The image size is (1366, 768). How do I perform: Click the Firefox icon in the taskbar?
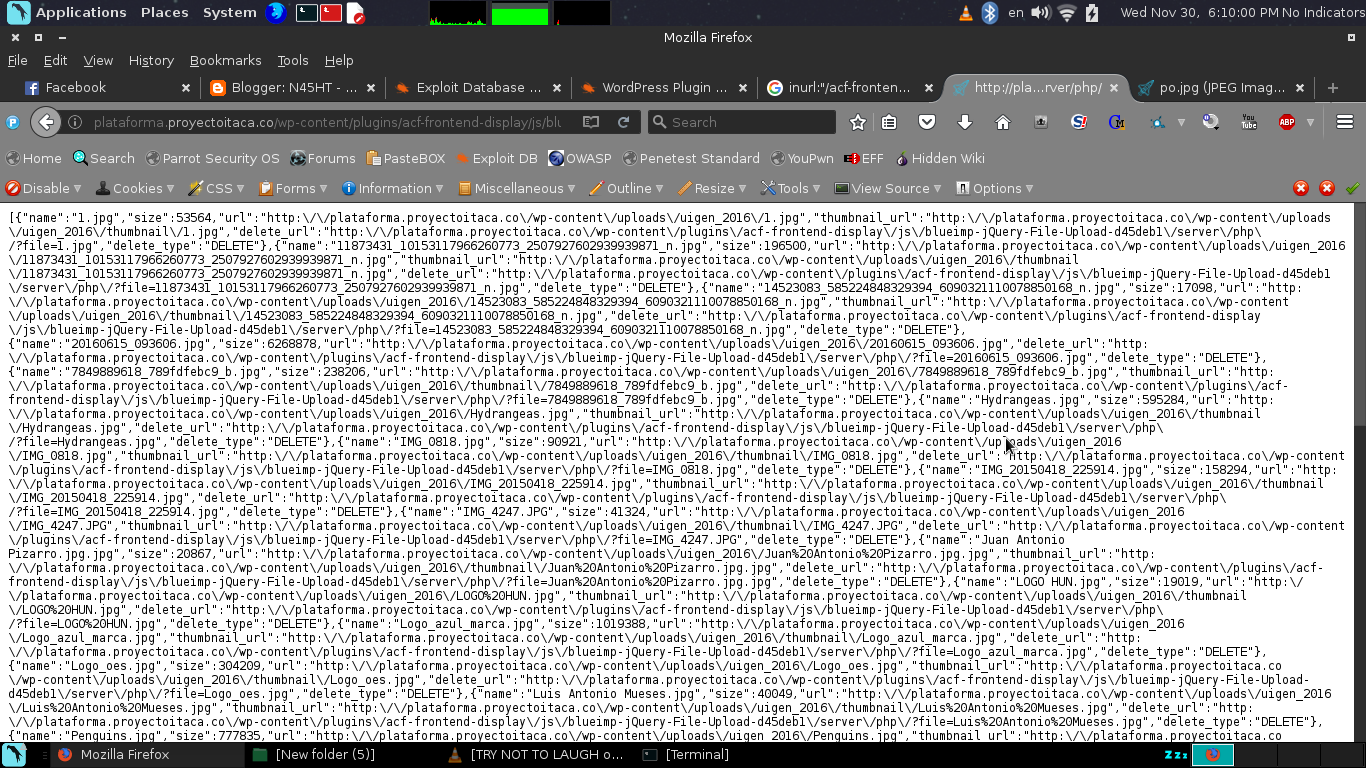point(66,755)
